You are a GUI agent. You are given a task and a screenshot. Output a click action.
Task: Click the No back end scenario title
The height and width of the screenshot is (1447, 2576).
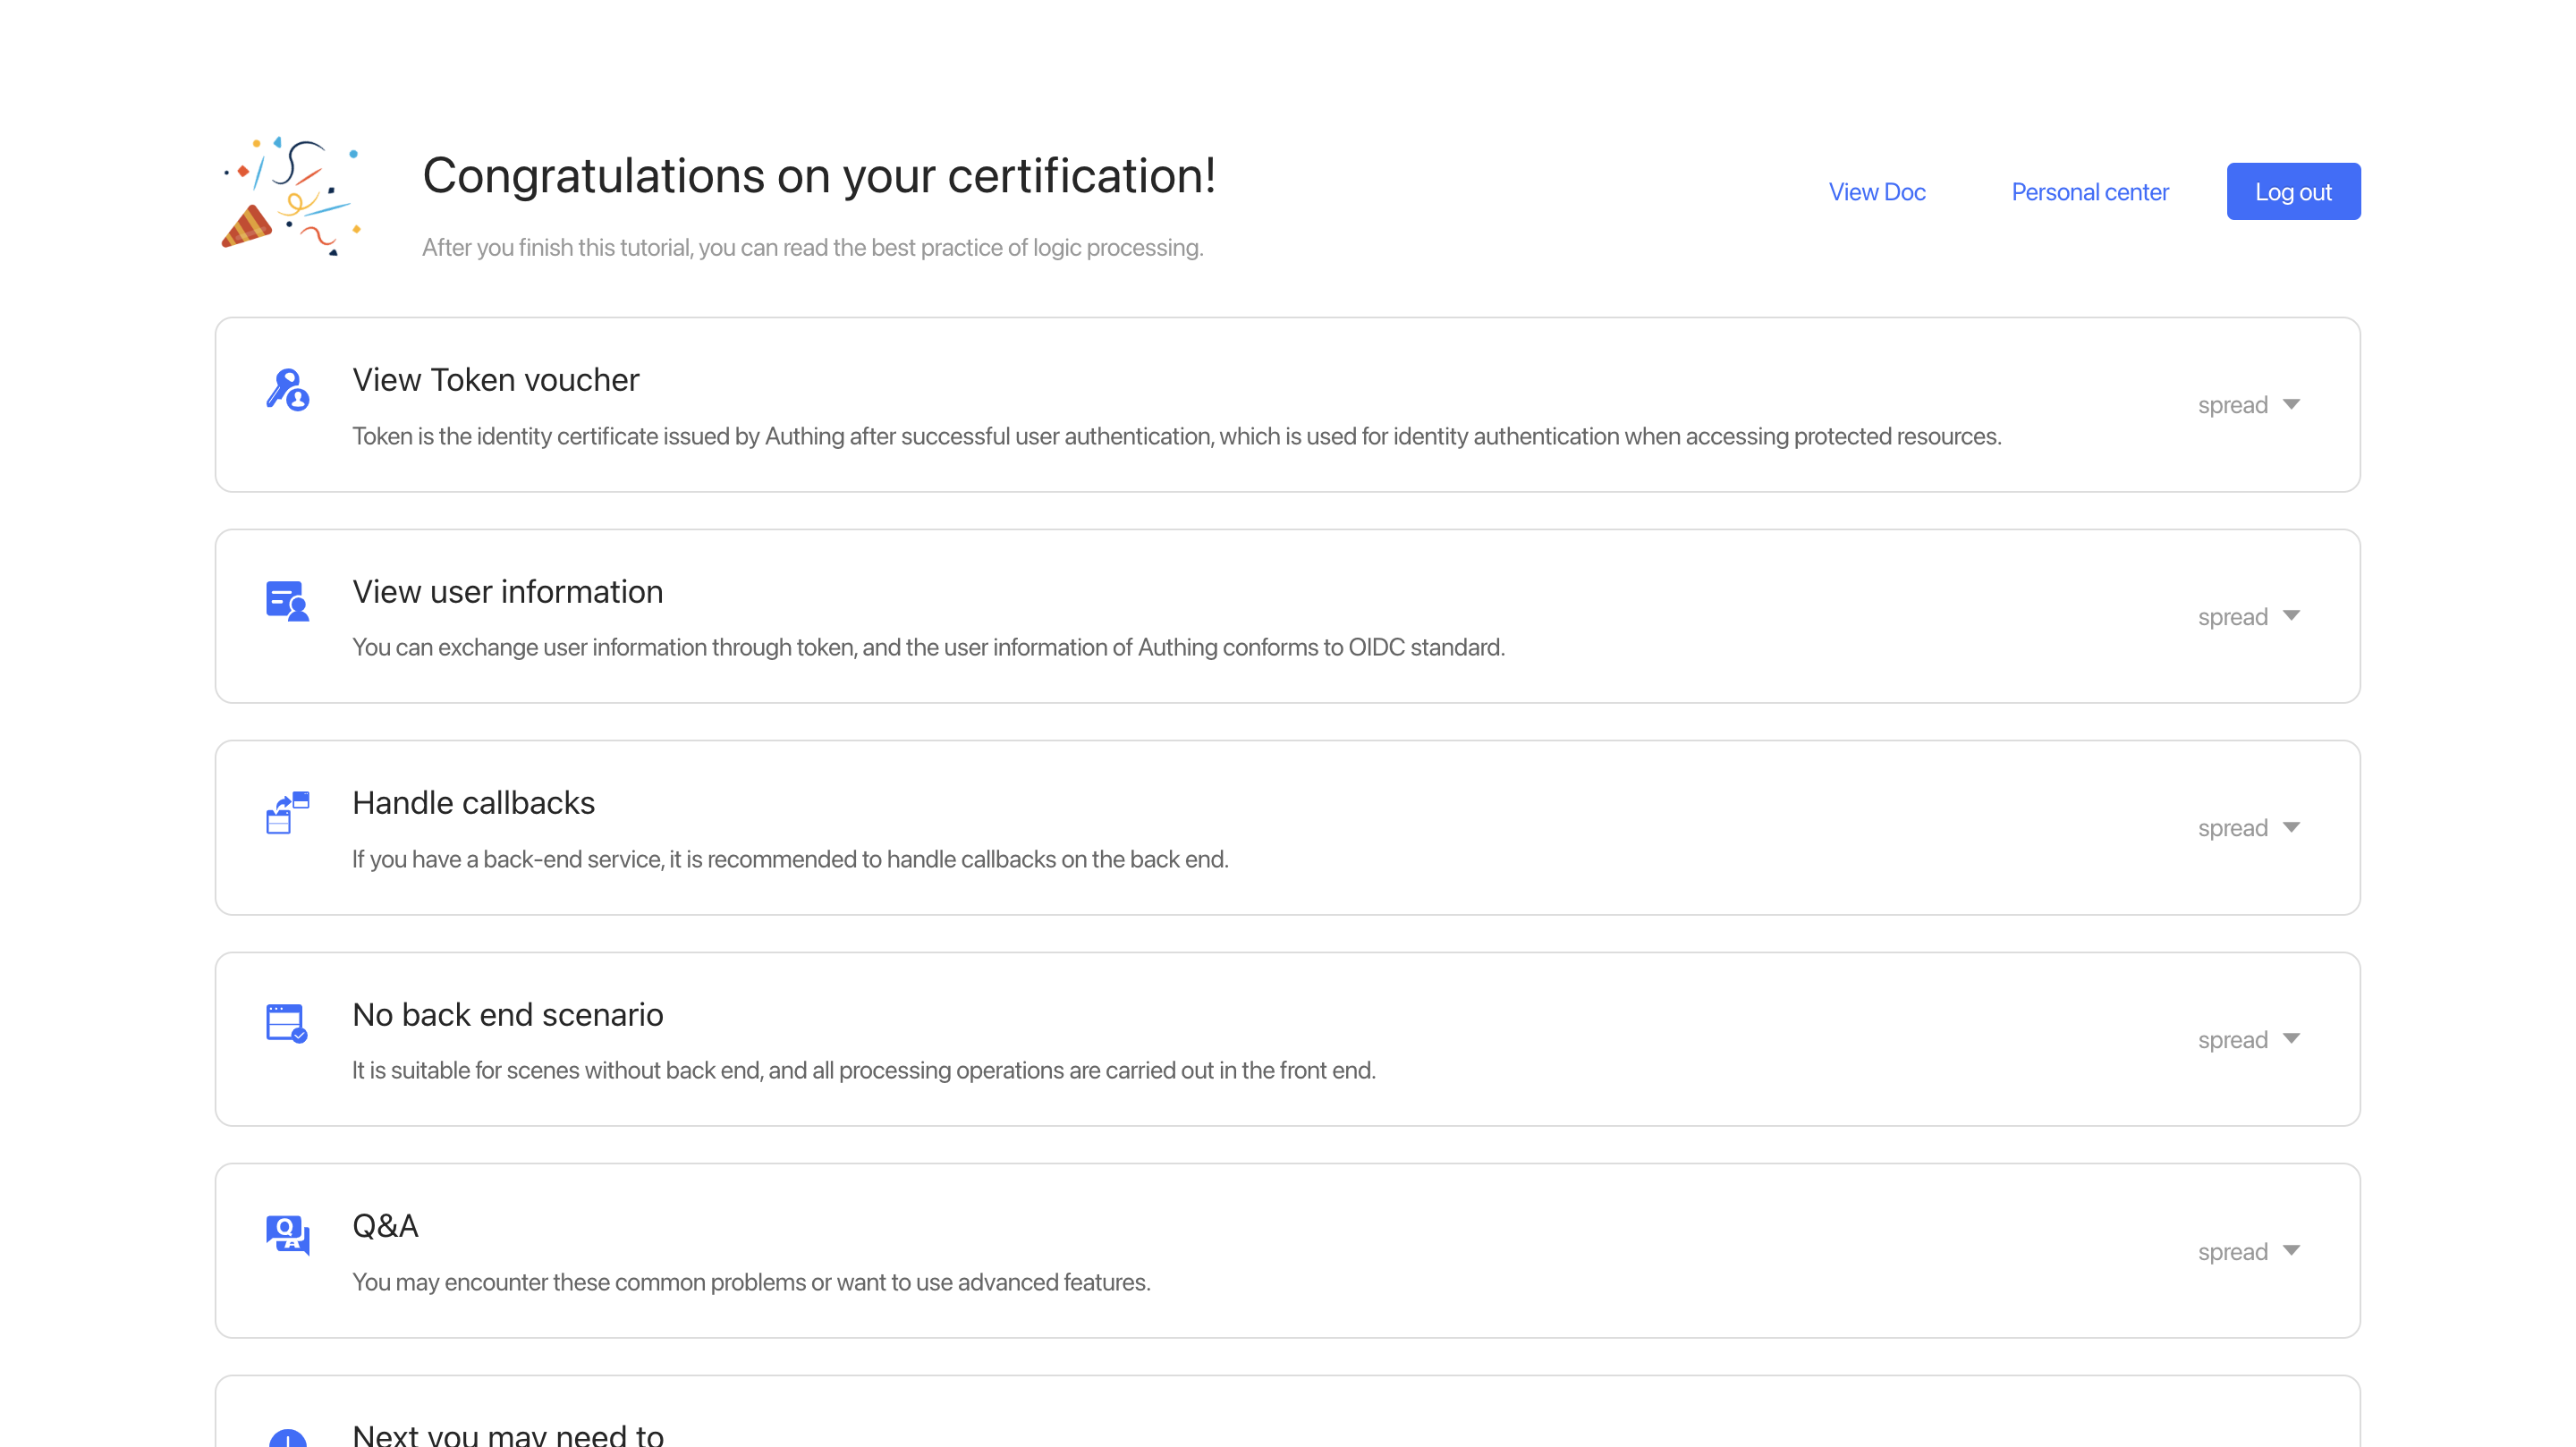pos(507,1015)
